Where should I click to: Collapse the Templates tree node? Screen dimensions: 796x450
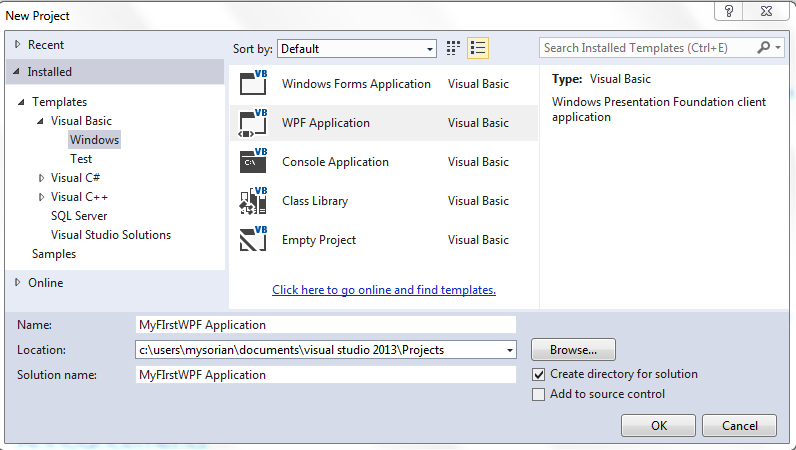(x=21, y=102)
